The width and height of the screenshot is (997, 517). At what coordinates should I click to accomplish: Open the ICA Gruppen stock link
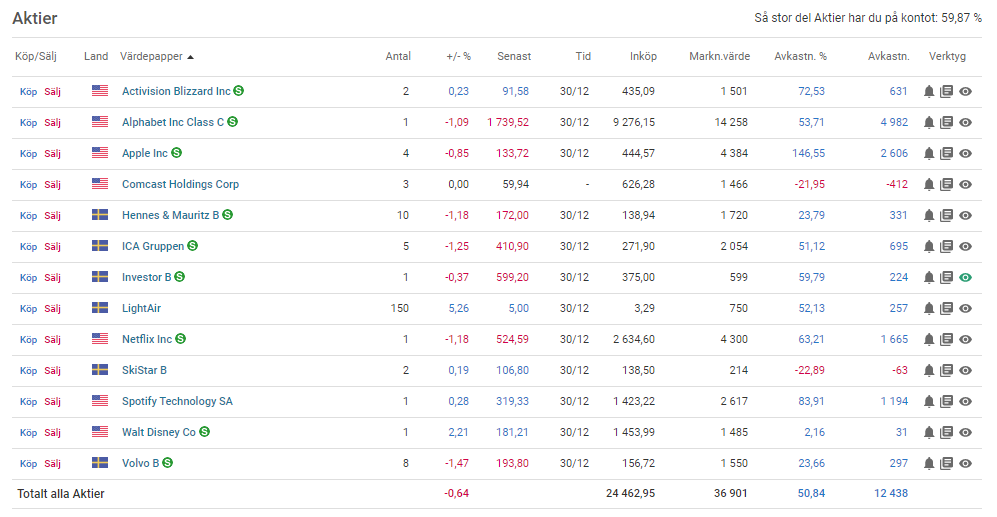pos(153,246)
